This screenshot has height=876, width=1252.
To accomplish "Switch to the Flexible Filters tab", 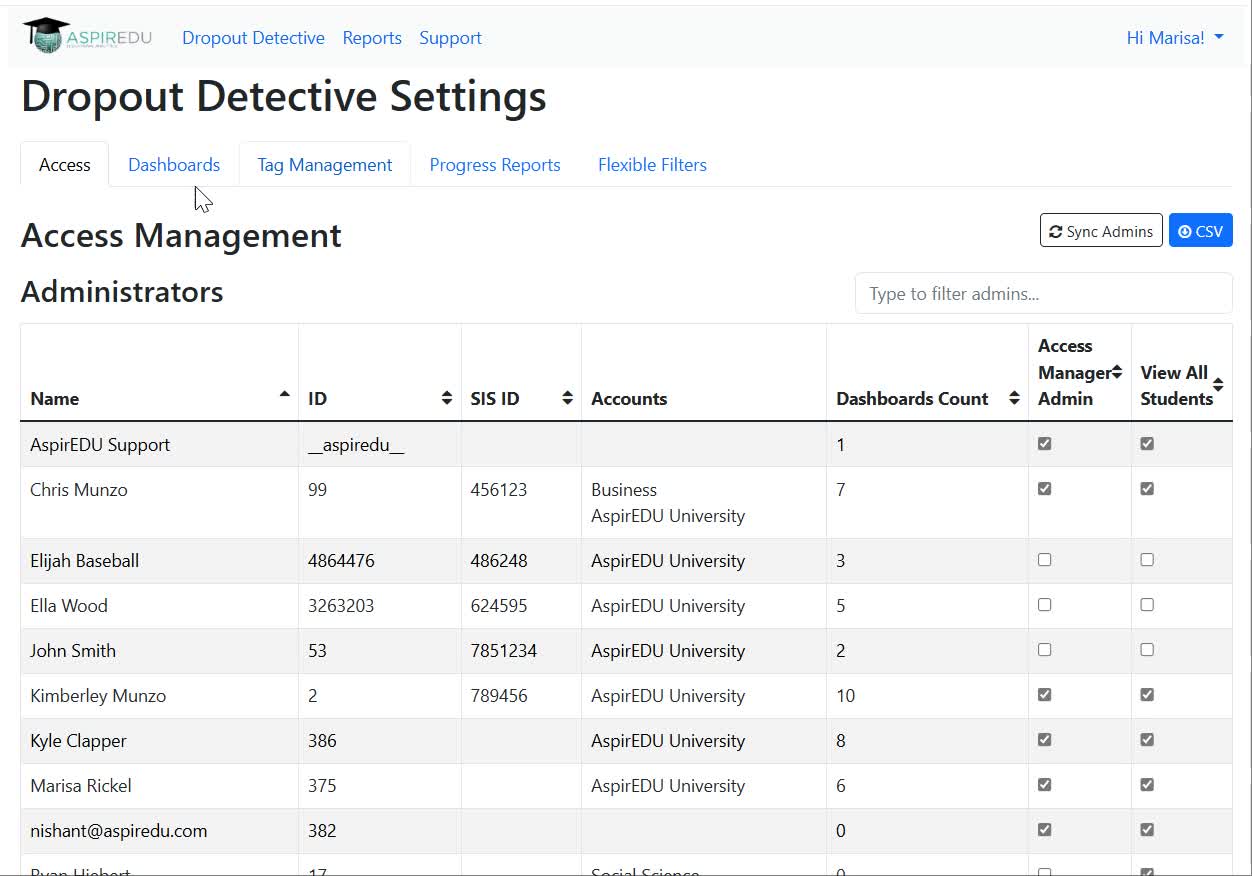I will (x=652, y=165).
